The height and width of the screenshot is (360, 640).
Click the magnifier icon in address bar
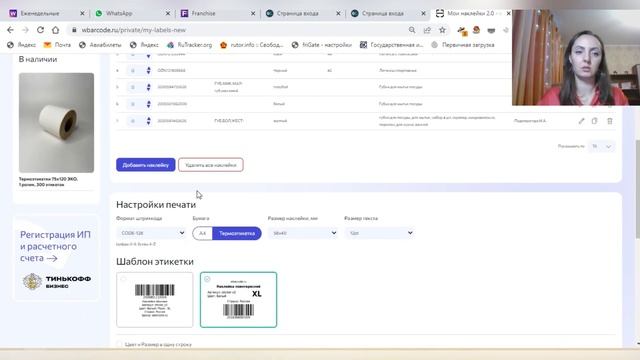coord(412,30)
